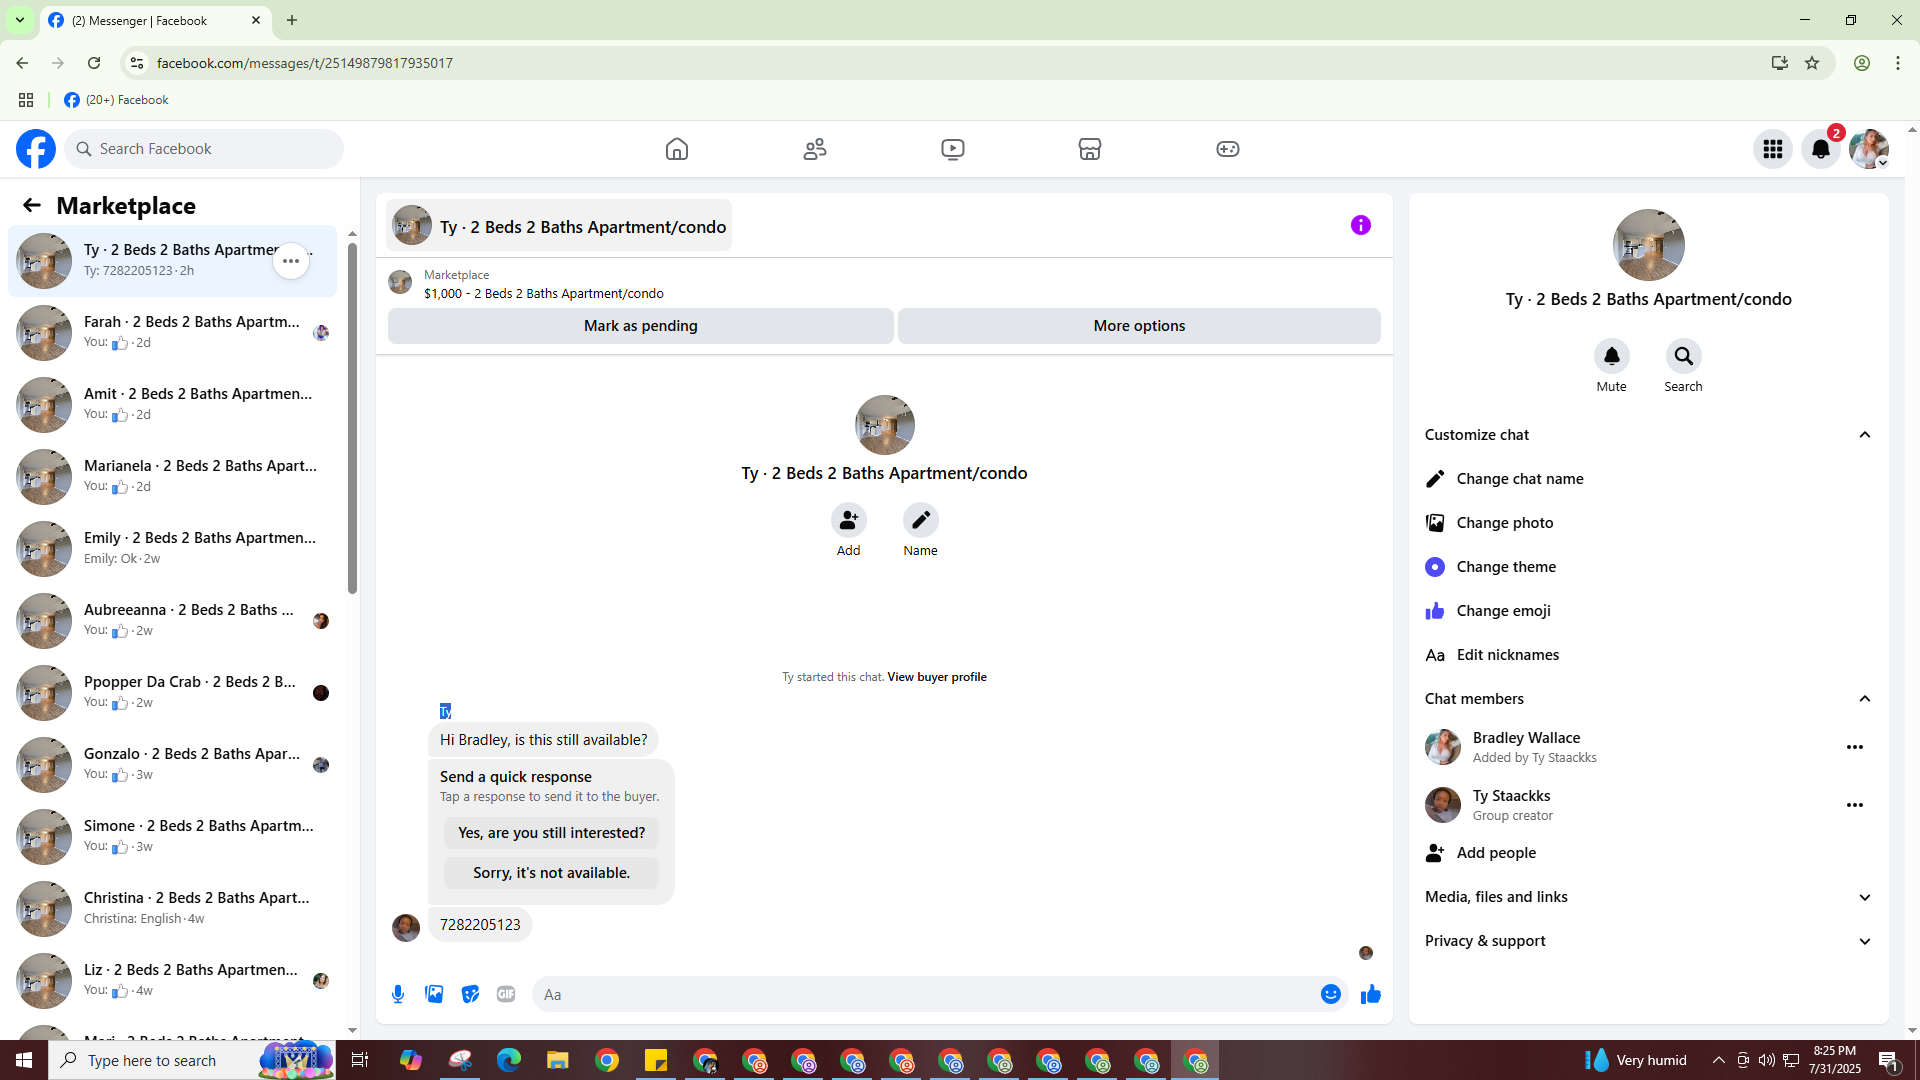1920x1080 pixels.
Task: Send a thumbs-up like
Action: click(1370, 994)
